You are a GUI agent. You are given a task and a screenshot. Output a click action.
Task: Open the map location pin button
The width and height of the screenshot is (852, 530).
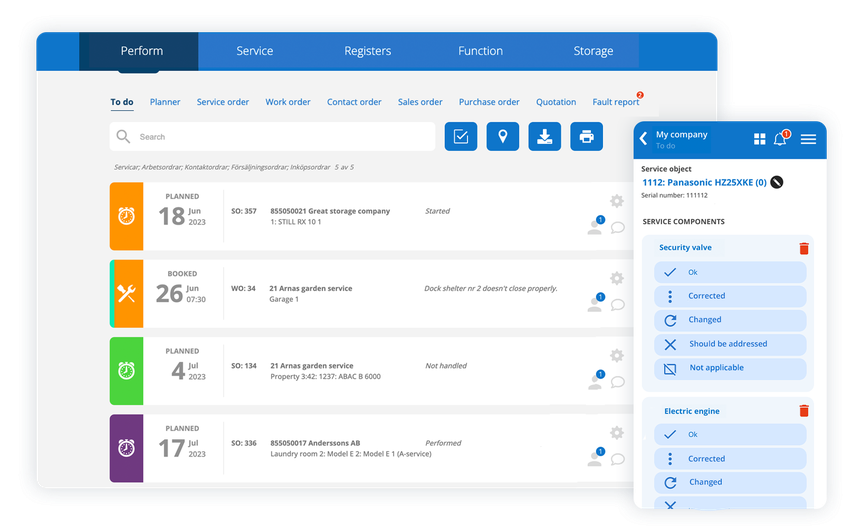pyautogui.click(x=502, y=137)
